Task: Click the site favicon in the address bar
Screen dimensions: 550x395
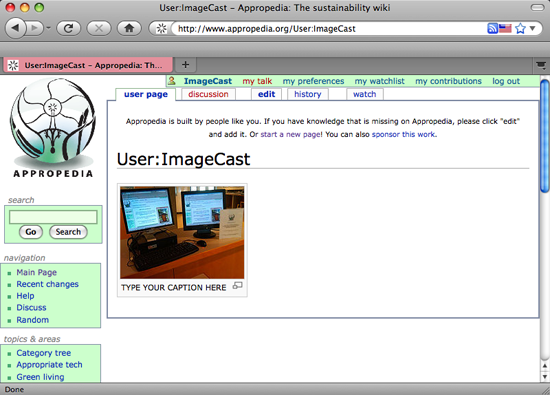Action: (161, 28)
